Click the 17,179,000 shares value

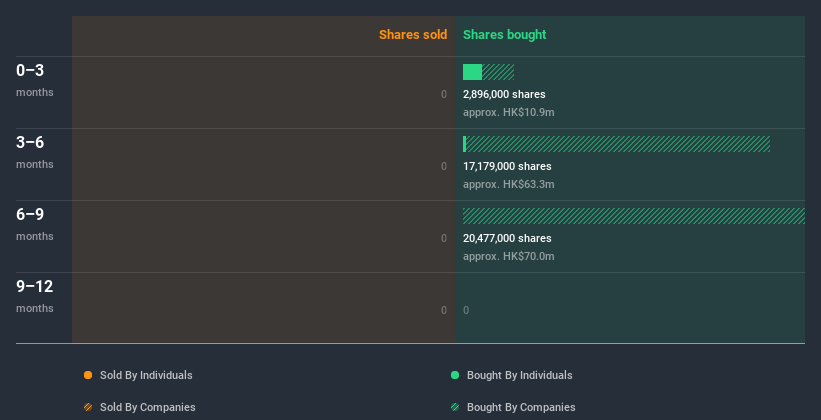coord(507,166)
